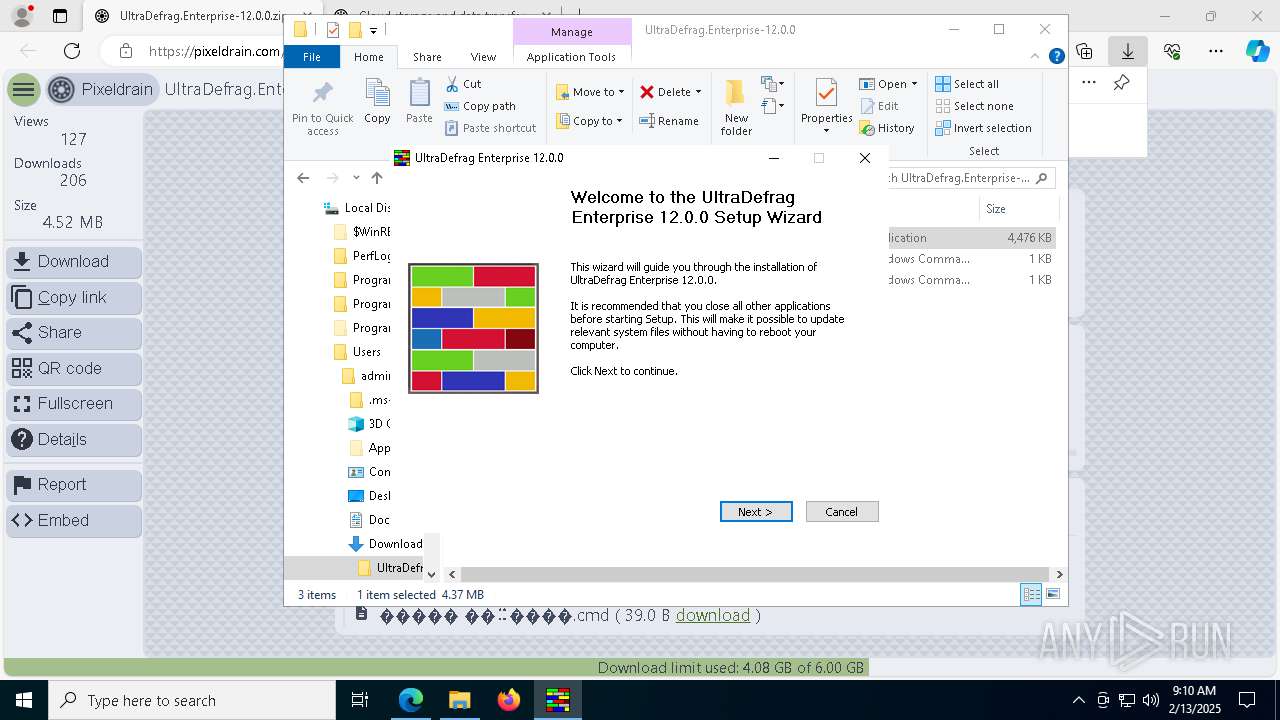
Task: Click the taskbar search box
Action: [x=192, y=700]
